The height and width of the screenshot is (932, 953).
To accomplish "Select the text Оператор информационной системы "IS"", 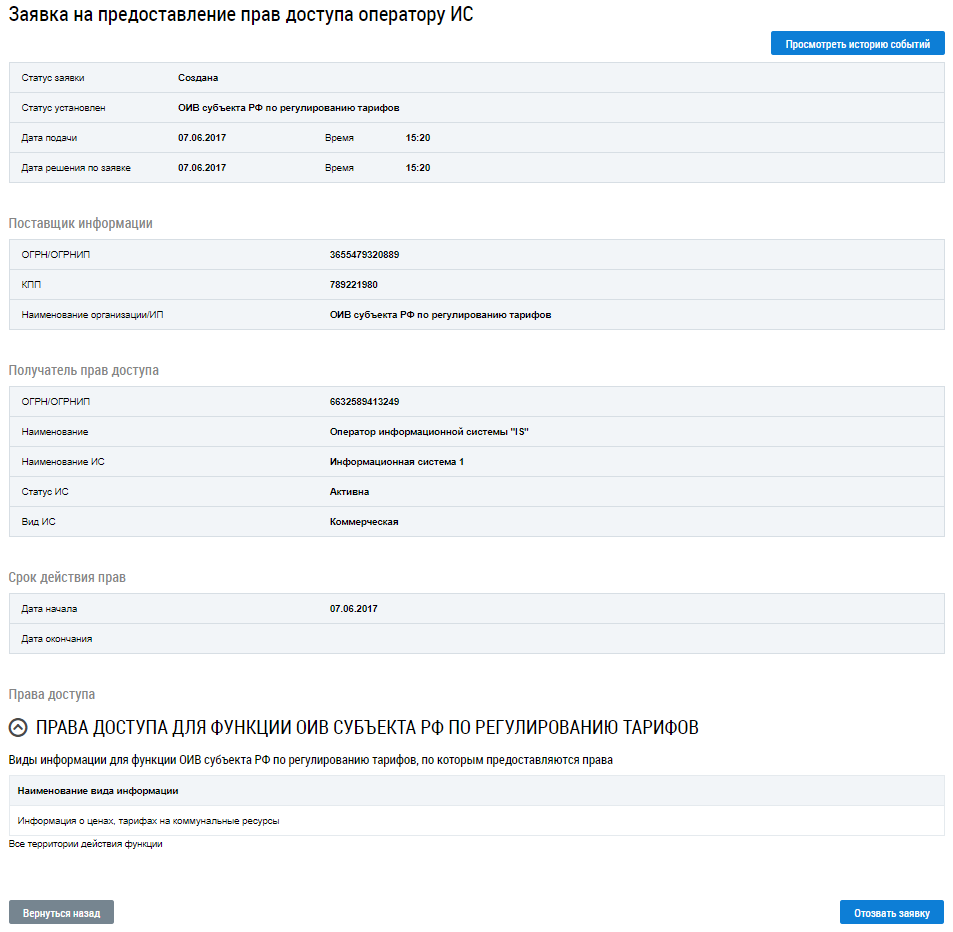I will pos(429,432).
